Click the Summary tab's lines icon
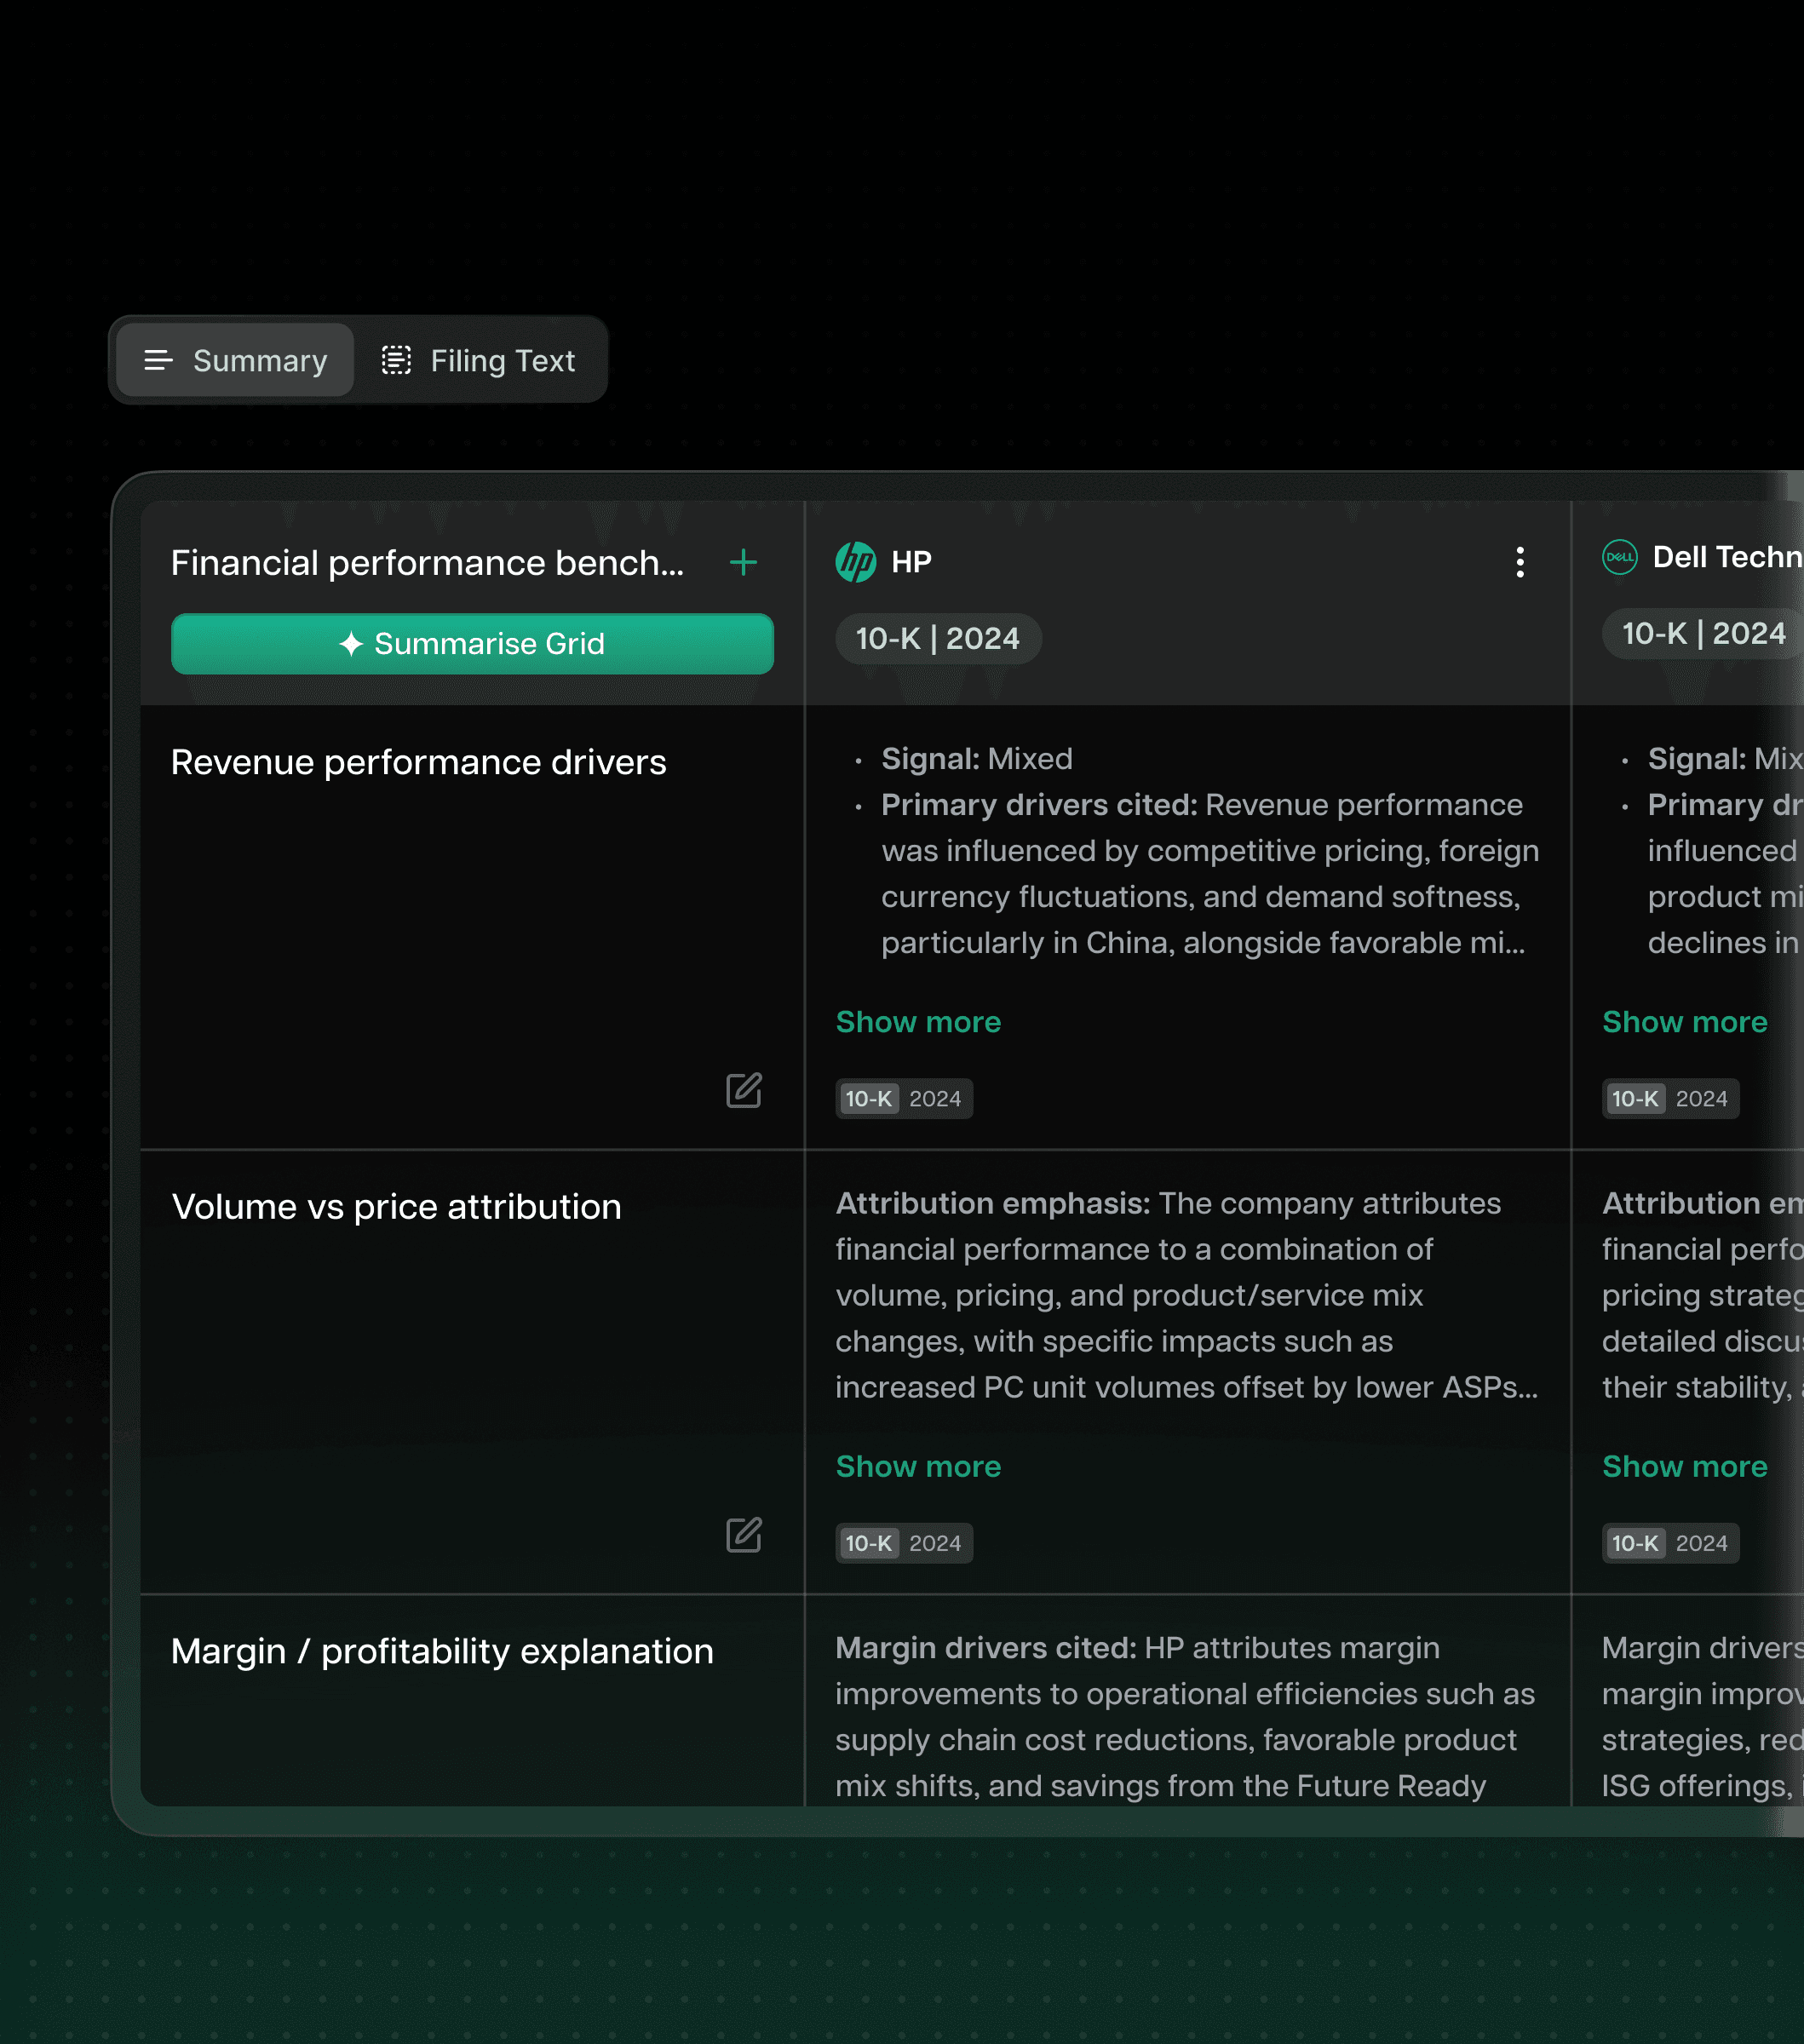This screenshot has width=1804, height=2044. 158,360
